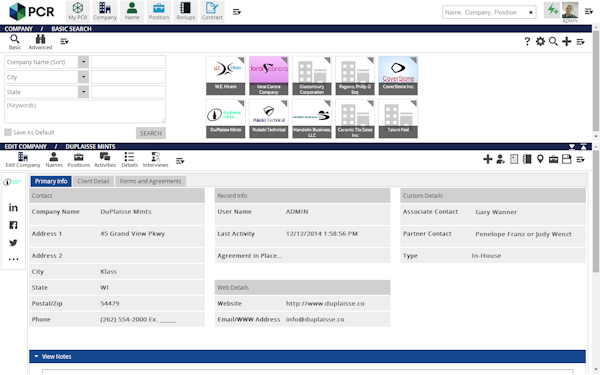The width and height of the screenshot is (600, 375).
Task: Open the Position module icon
Action: tap(159, 11)
